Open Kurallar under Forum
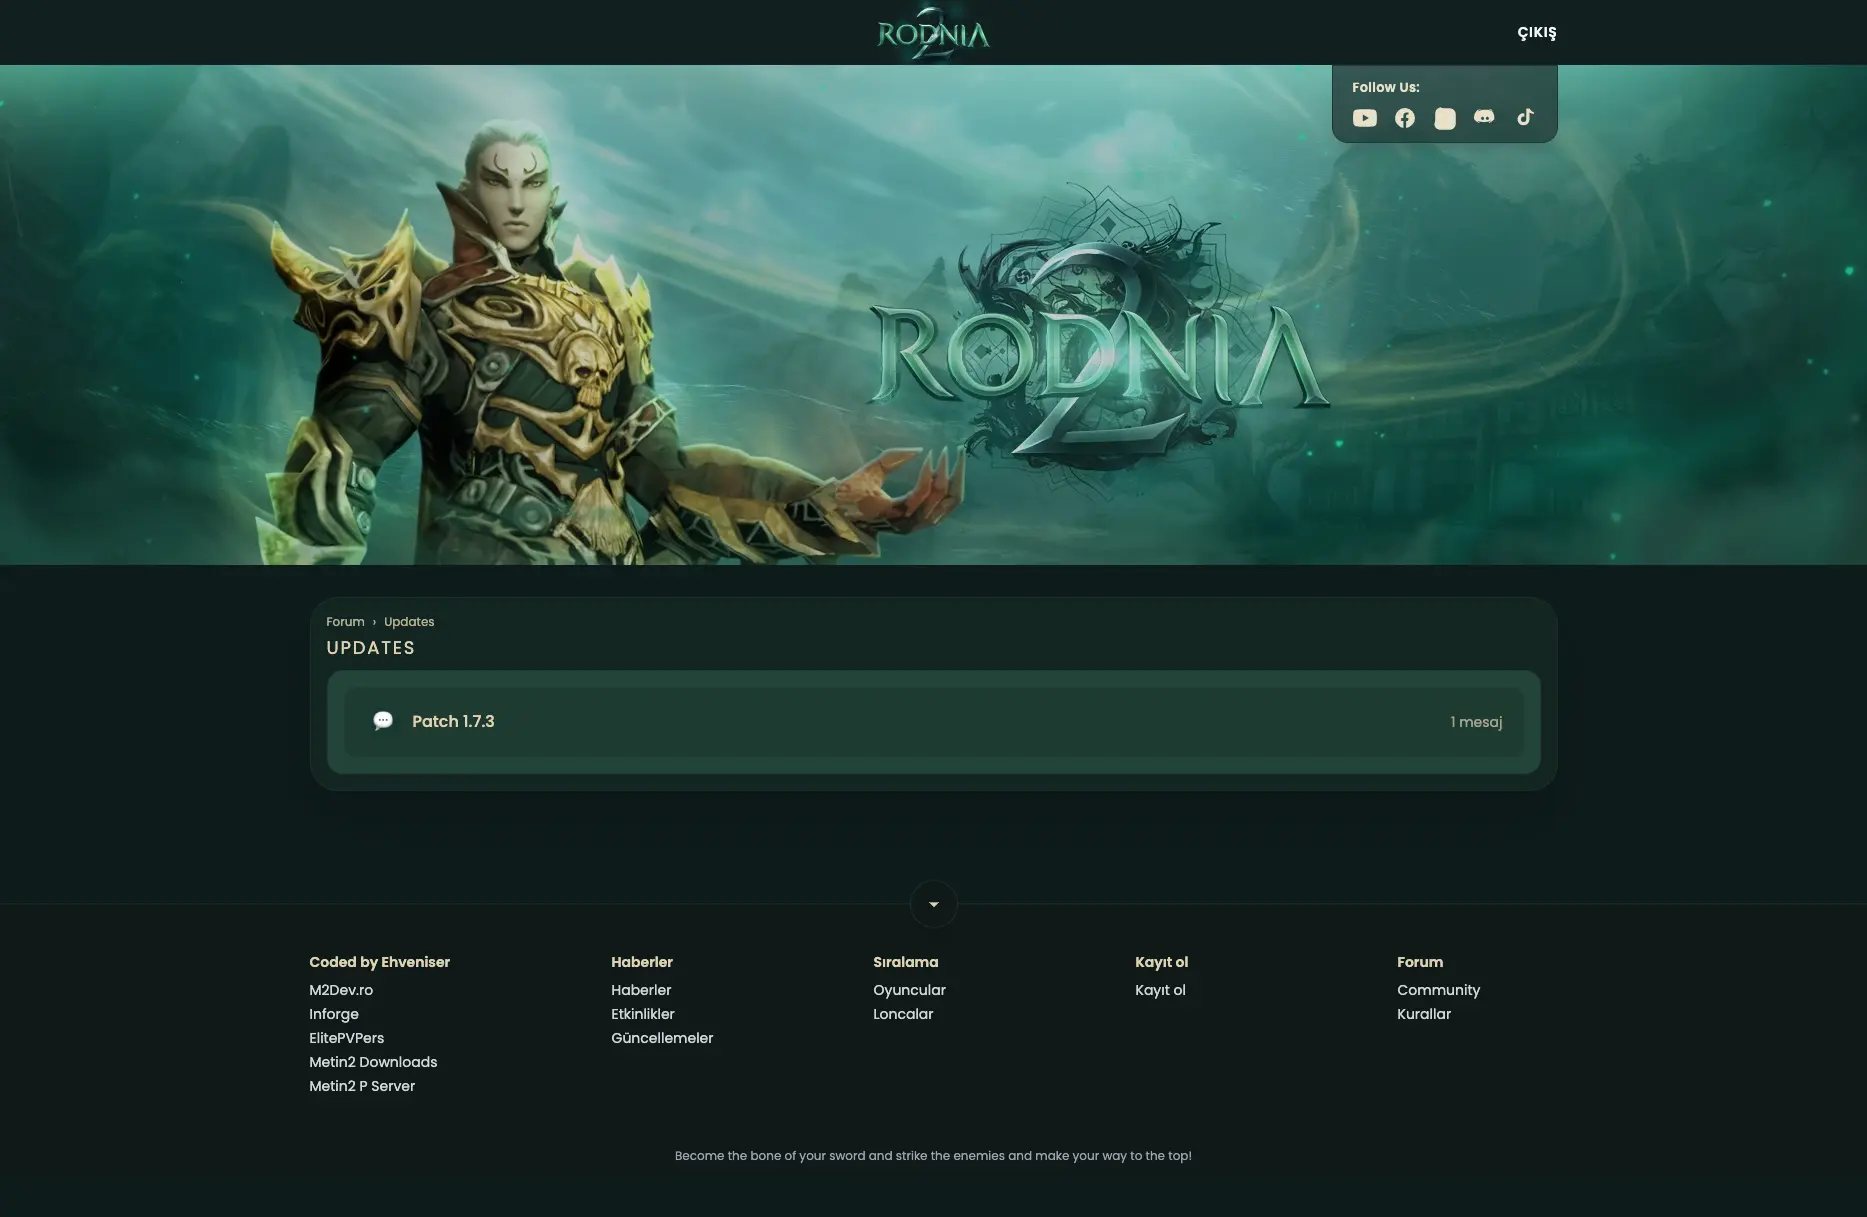The image size is (1867, 1217). 1423,1014
